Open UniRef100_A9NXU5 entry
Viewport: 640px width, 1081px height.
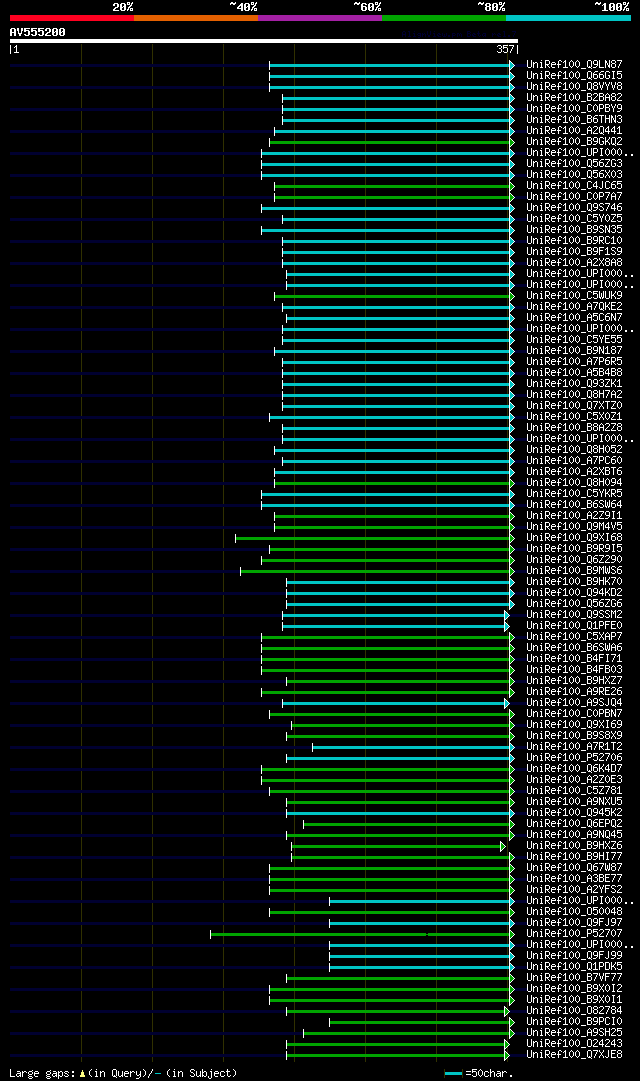point(574,802)
